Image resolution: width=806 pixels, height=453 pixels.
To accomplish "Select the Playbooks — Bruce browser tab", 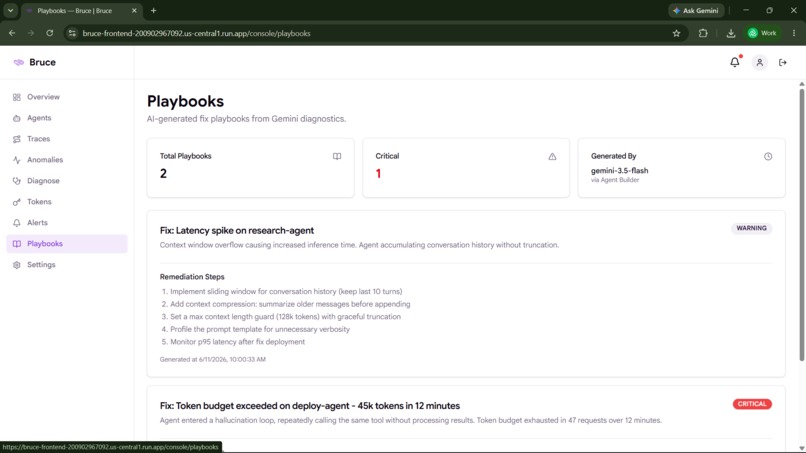I will [x=81, y=10].
